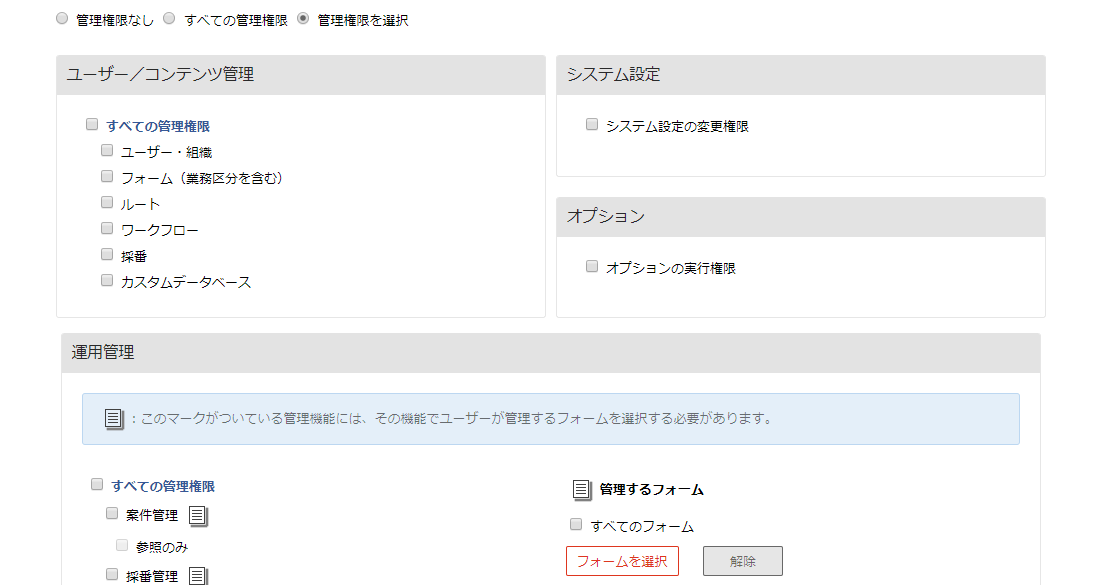
Task: Click the フォームを選択 button
Action: click(623, 561)
